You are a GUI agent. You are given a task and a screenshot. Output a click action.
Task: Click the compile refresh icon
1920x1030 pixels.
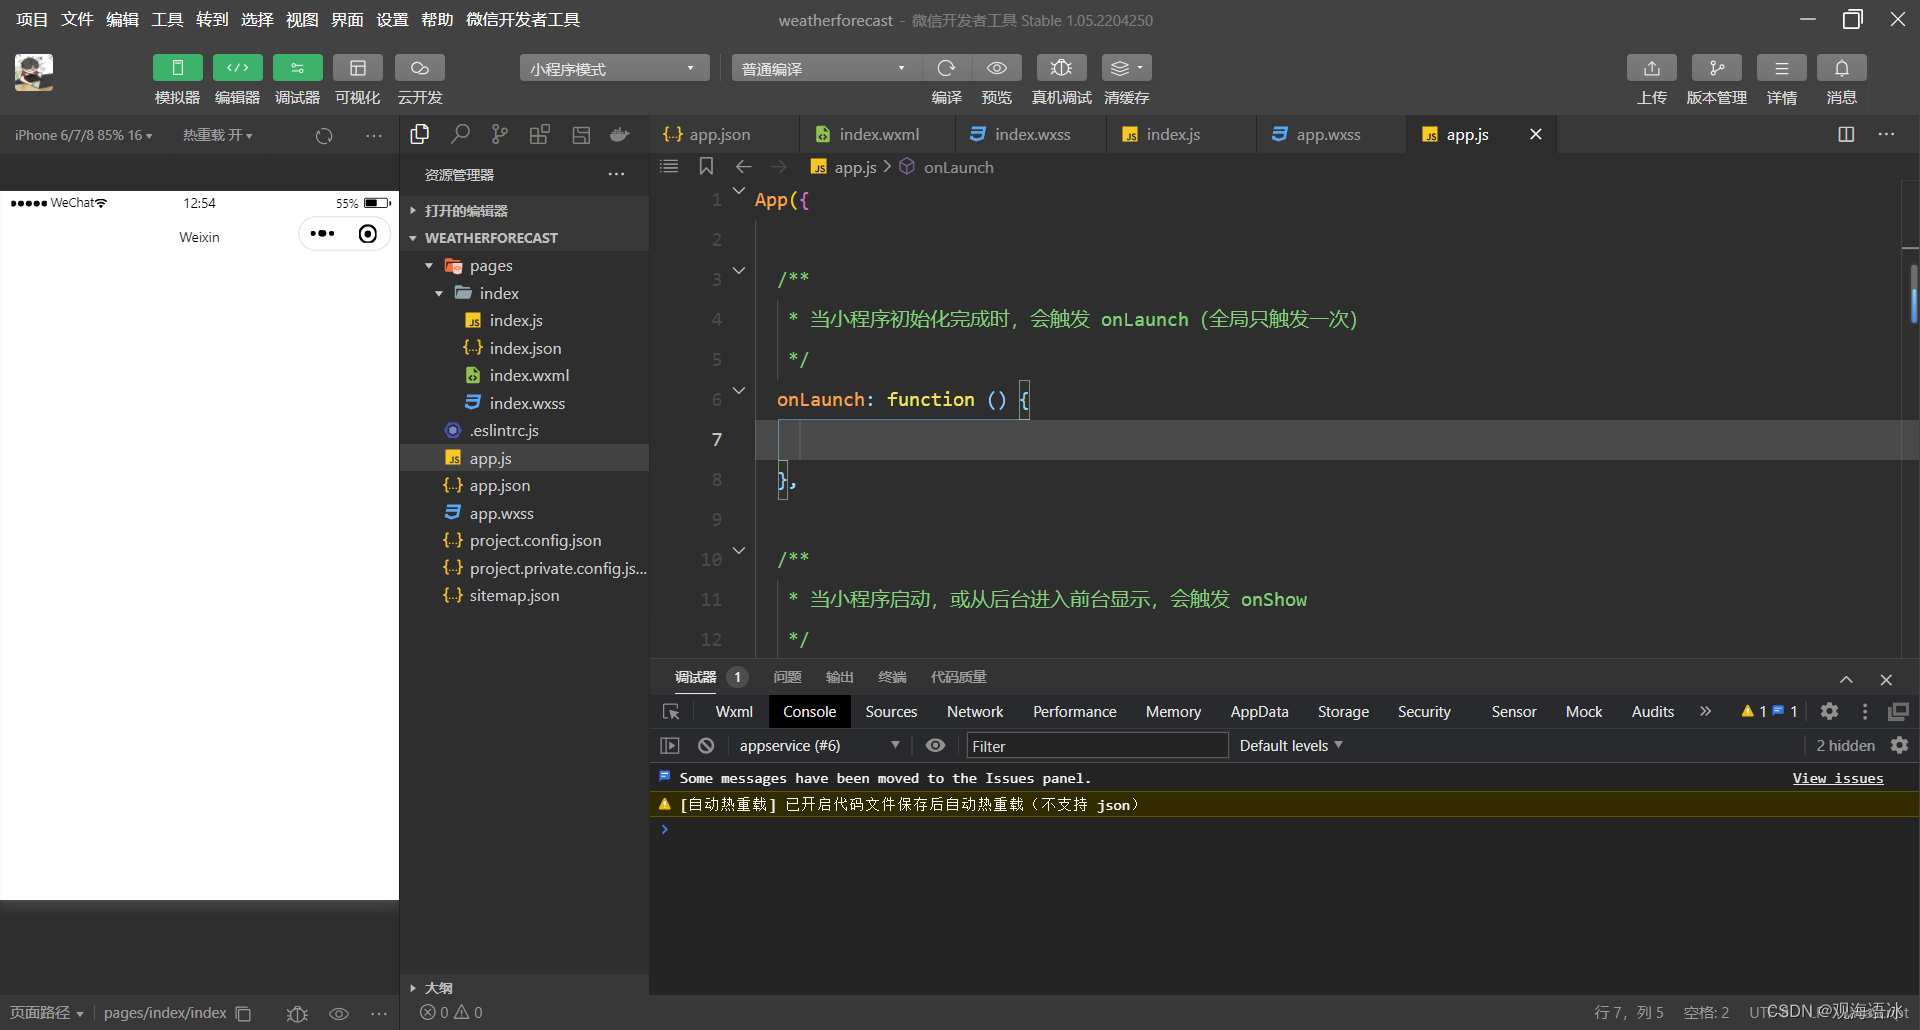pos(946,68)
